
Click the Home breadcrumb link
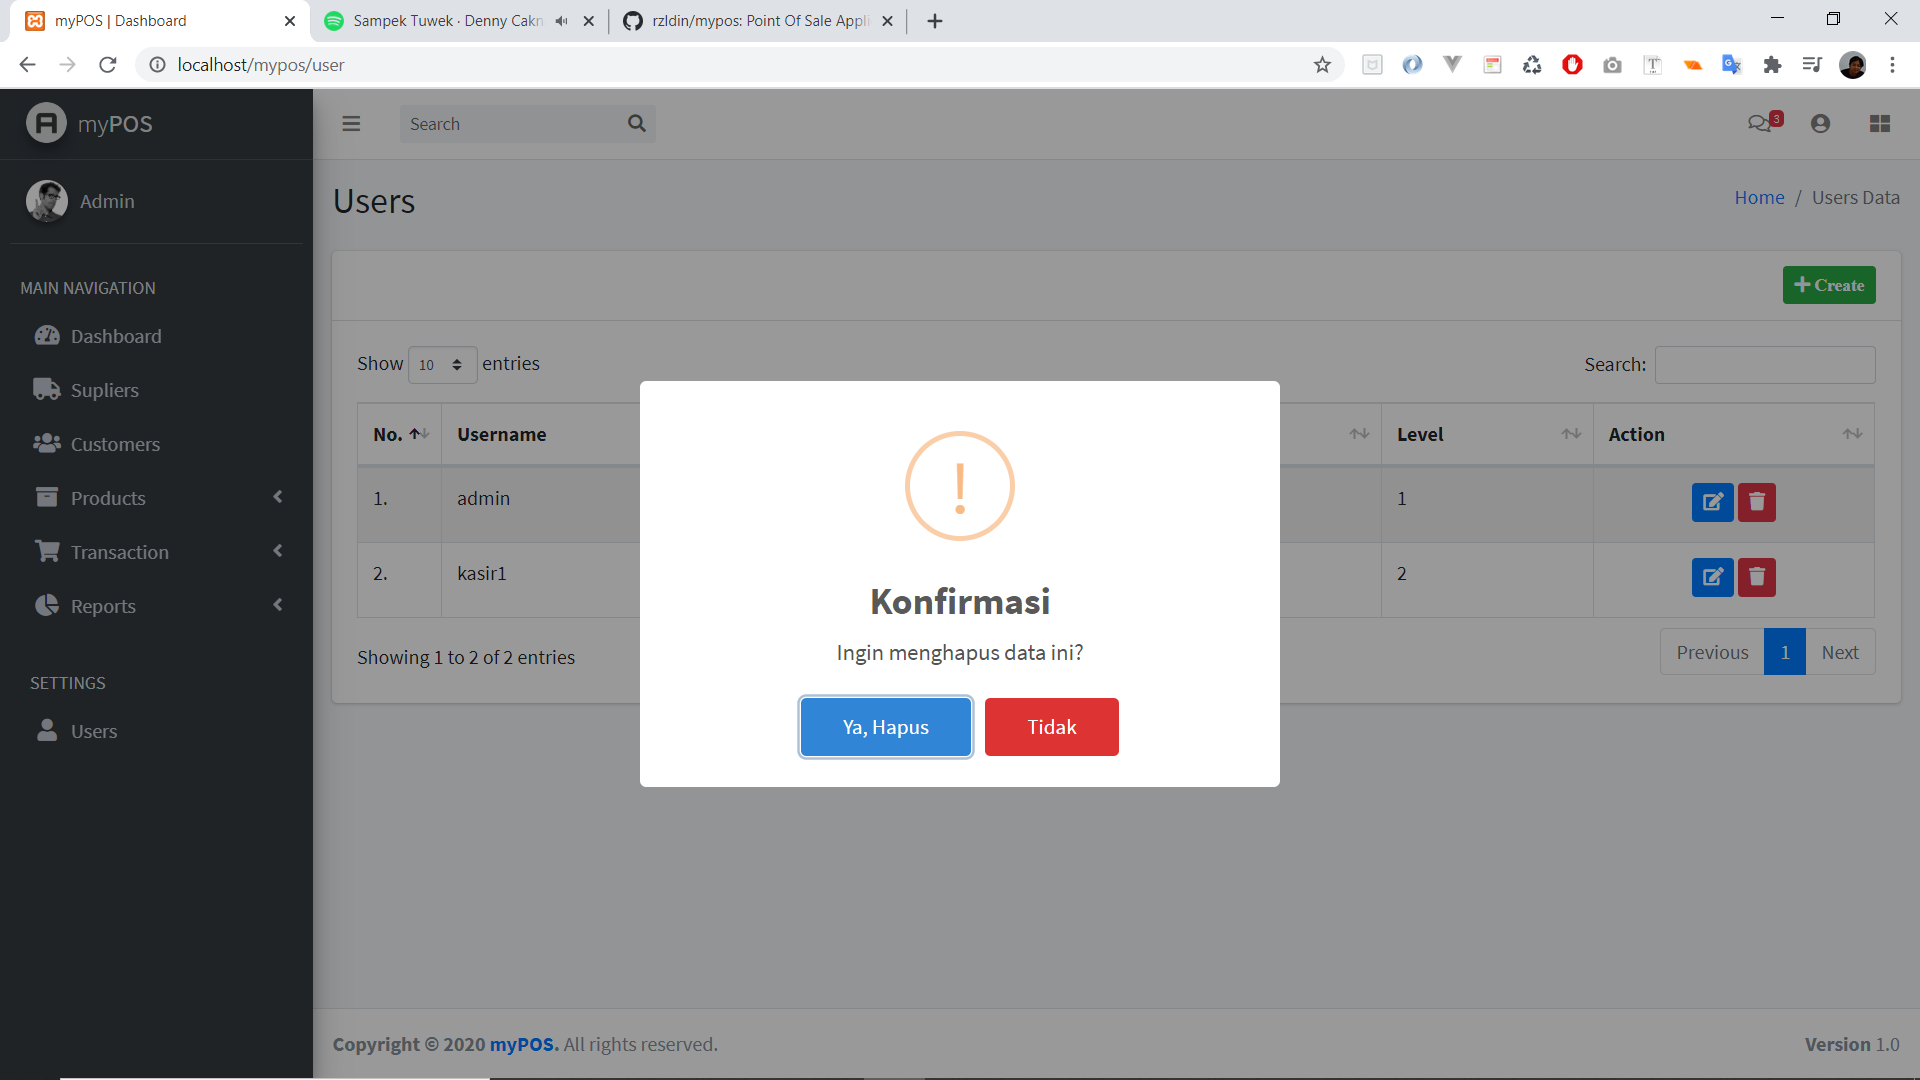tap(1760, 196)
